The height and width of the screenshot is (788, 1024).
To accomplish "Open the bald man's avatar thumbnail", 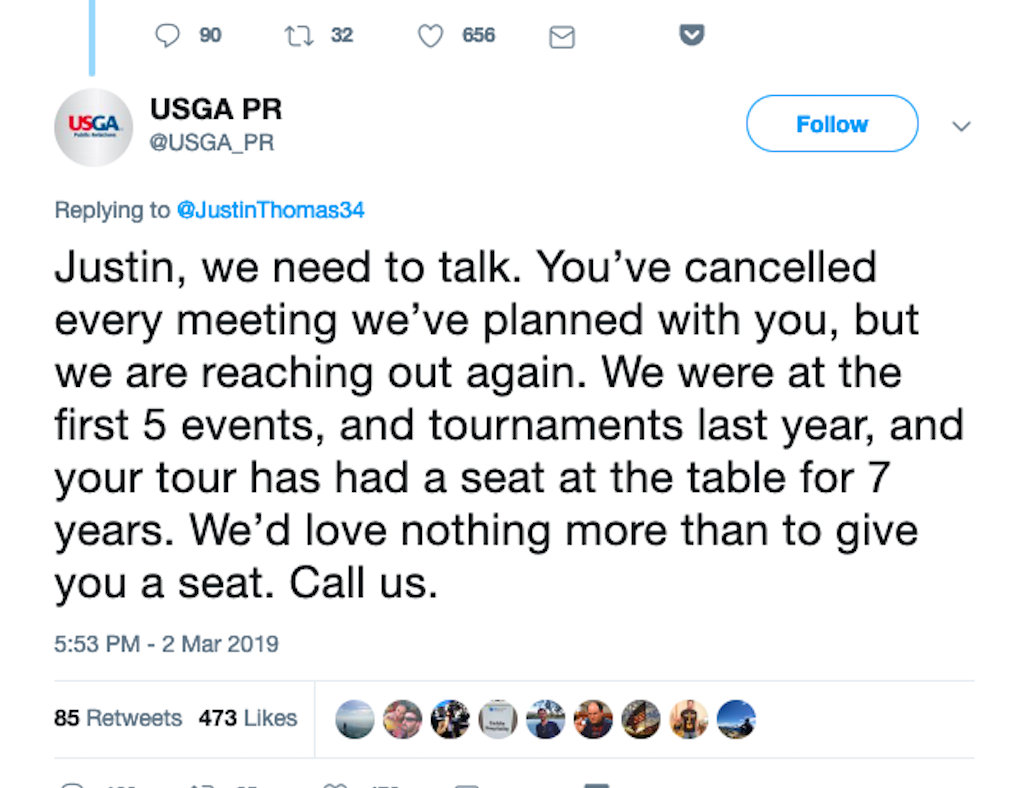I will [x=593, y=719].
